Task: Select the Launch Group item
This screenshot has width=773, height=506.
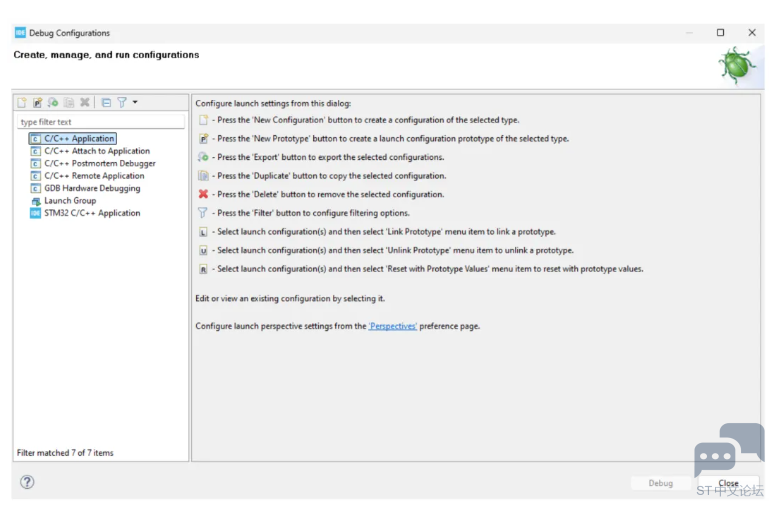Action: [x=70, y=200]
